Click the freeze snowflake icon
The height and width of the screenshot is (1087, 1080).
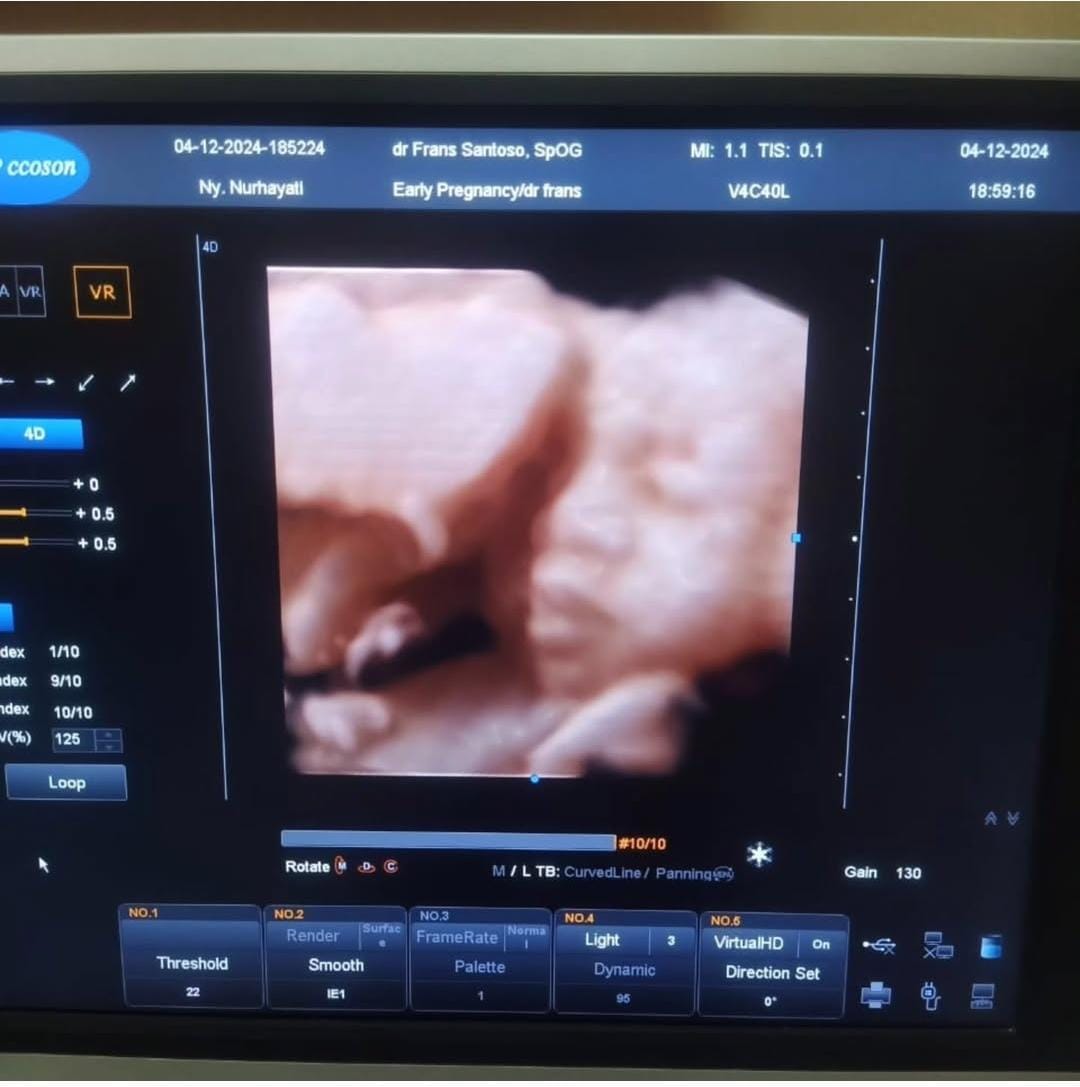pyautogui.click(x=760, y=856)
